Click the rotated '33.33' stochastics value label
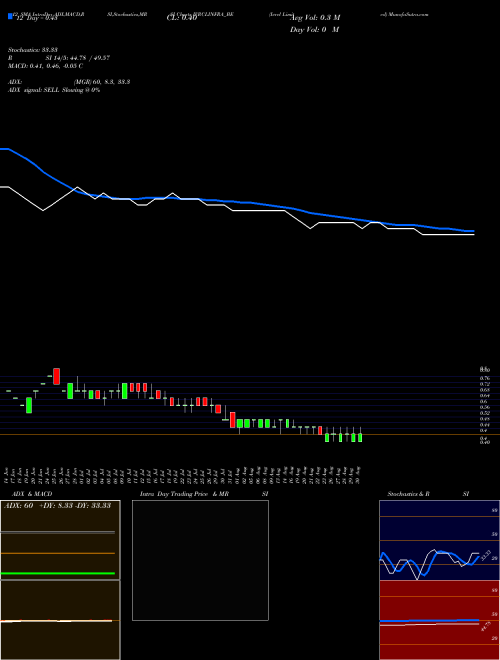Screen dimensions: 500x660 (485, 555)
